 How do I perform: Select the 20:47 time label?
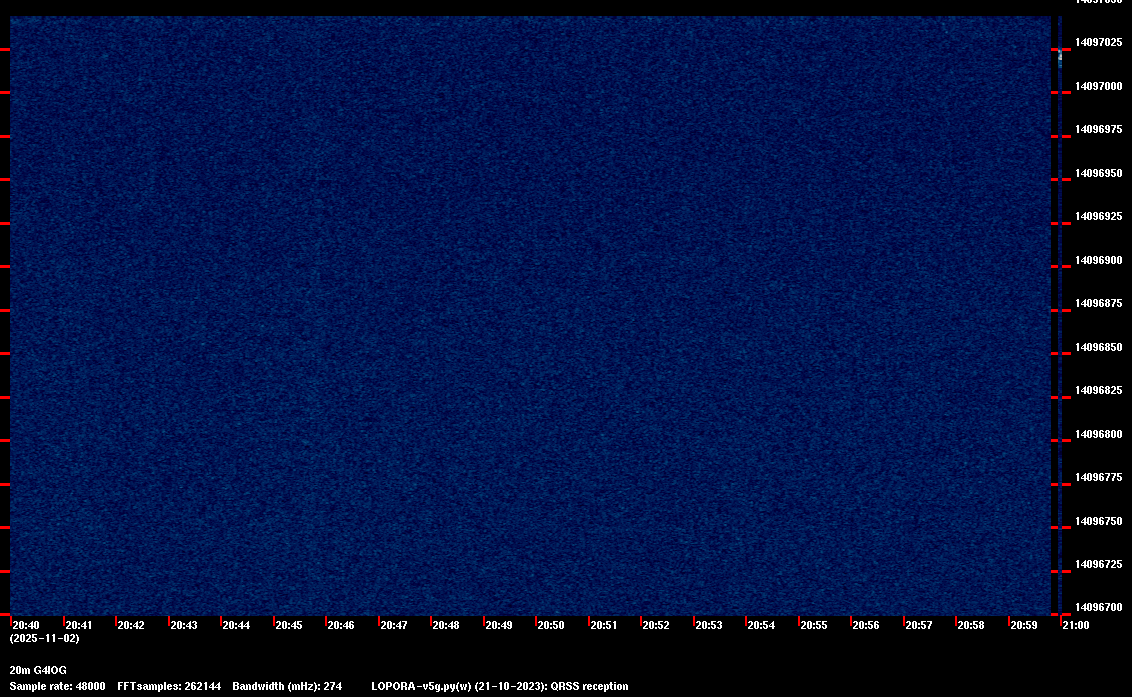[393, 625]
